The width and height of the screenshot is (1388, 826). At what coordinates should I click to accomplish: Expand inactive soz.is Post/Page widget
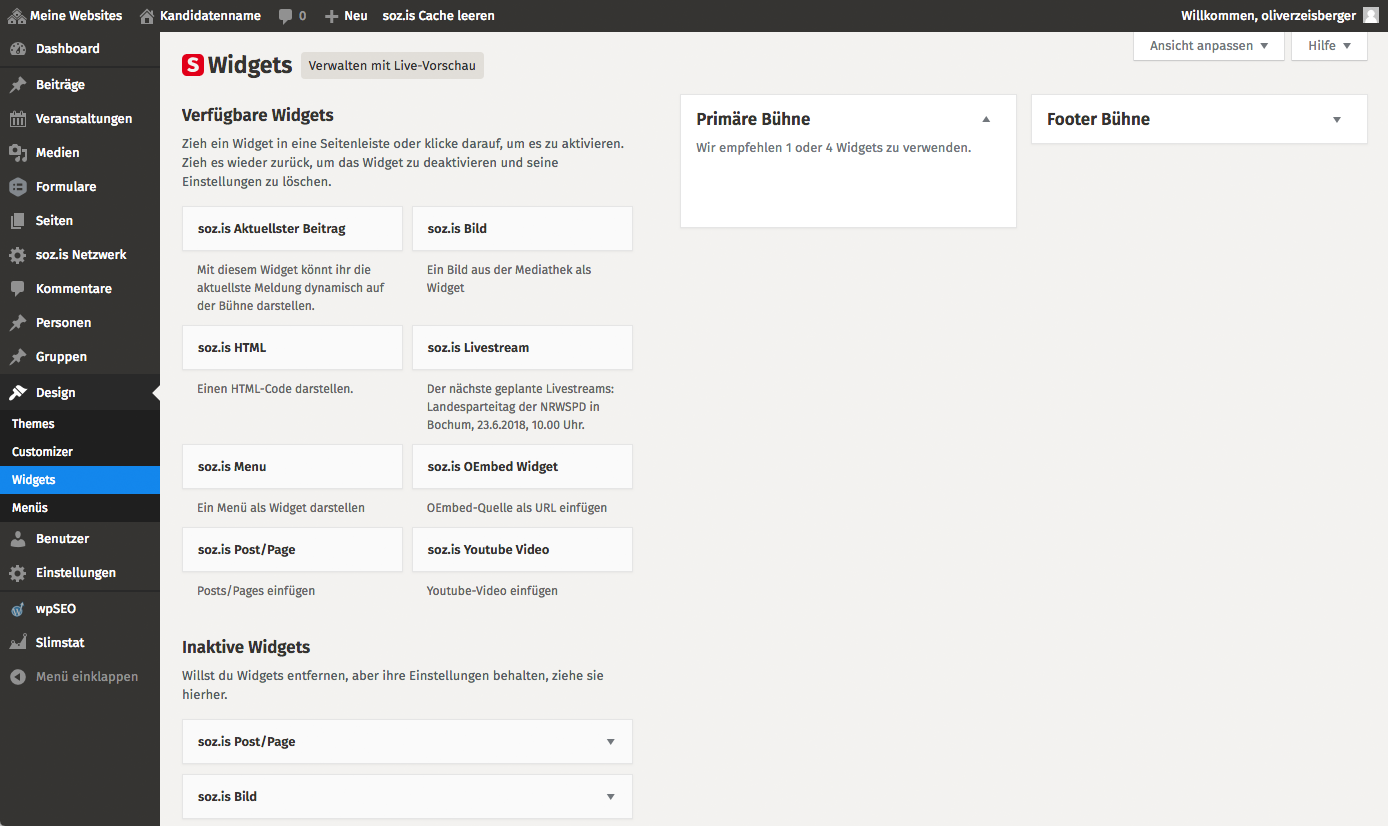(610, 742)
